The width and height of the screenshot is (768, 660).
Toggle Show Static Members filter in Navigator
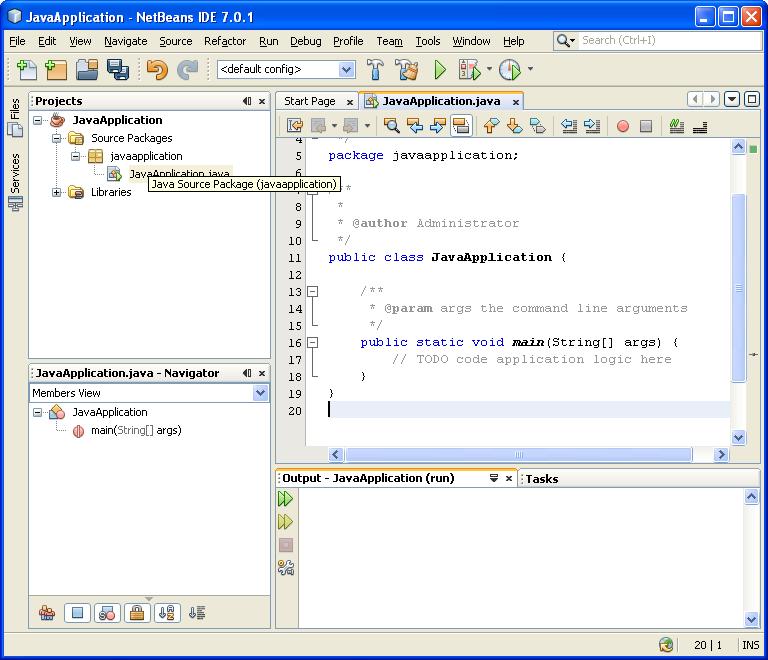point(107,613)
